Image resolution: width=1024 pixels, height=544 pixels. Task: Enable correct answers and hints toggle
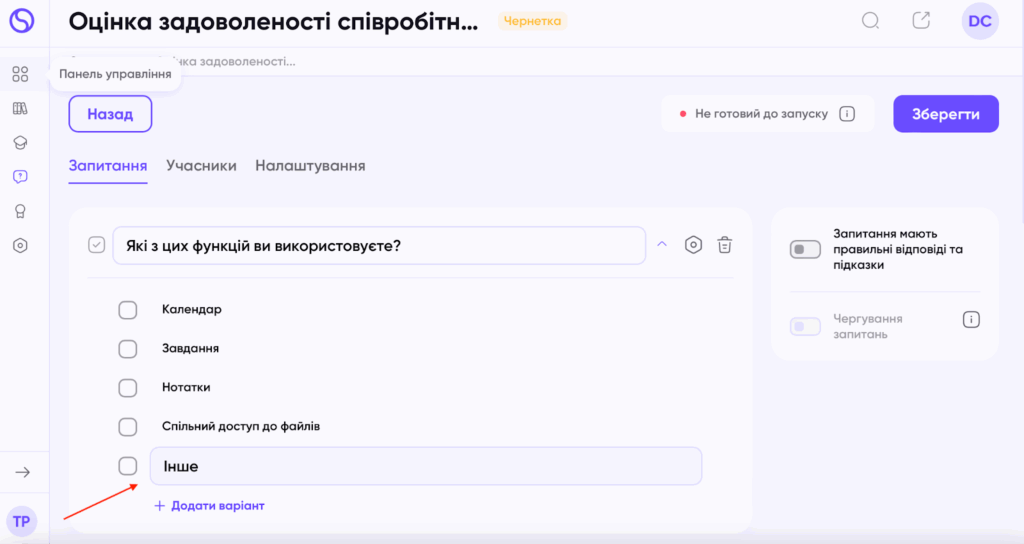[805, 249]
